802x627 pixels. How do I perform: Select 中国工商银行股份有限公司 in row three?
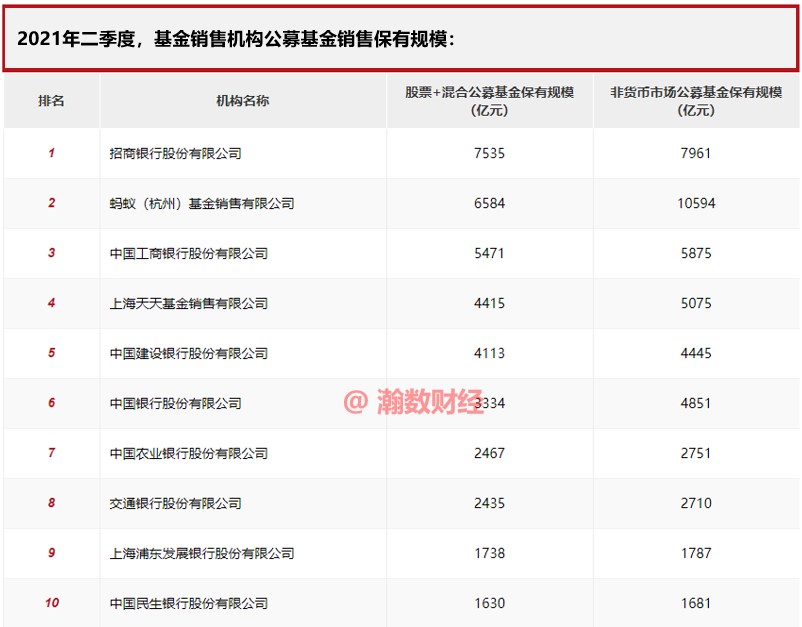(x=190, y=253)
